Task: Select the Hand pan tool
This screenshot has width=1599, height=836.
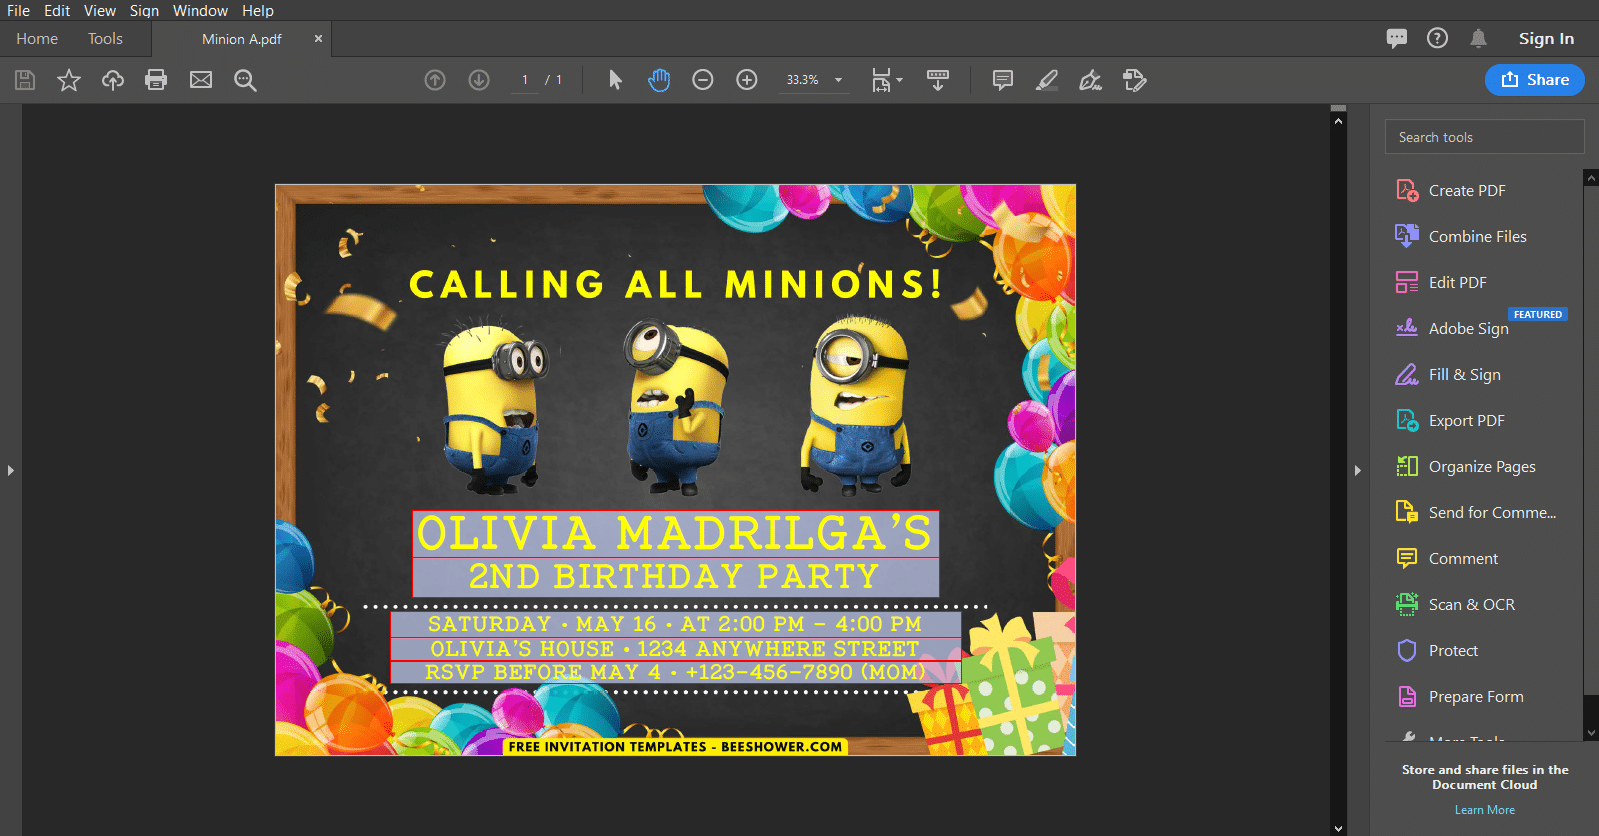Action: tap(659, 80)
